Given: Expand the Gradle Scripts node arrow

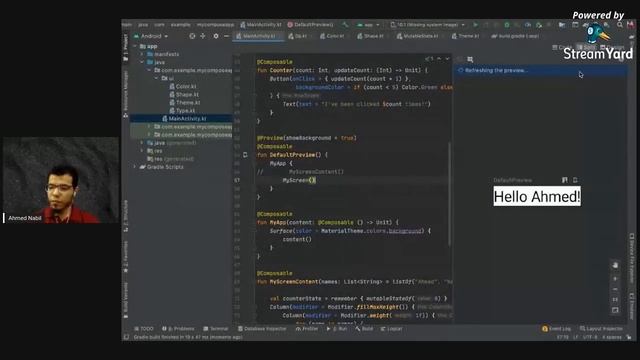Looking at the screenshot, I should (x=135, y=167).
